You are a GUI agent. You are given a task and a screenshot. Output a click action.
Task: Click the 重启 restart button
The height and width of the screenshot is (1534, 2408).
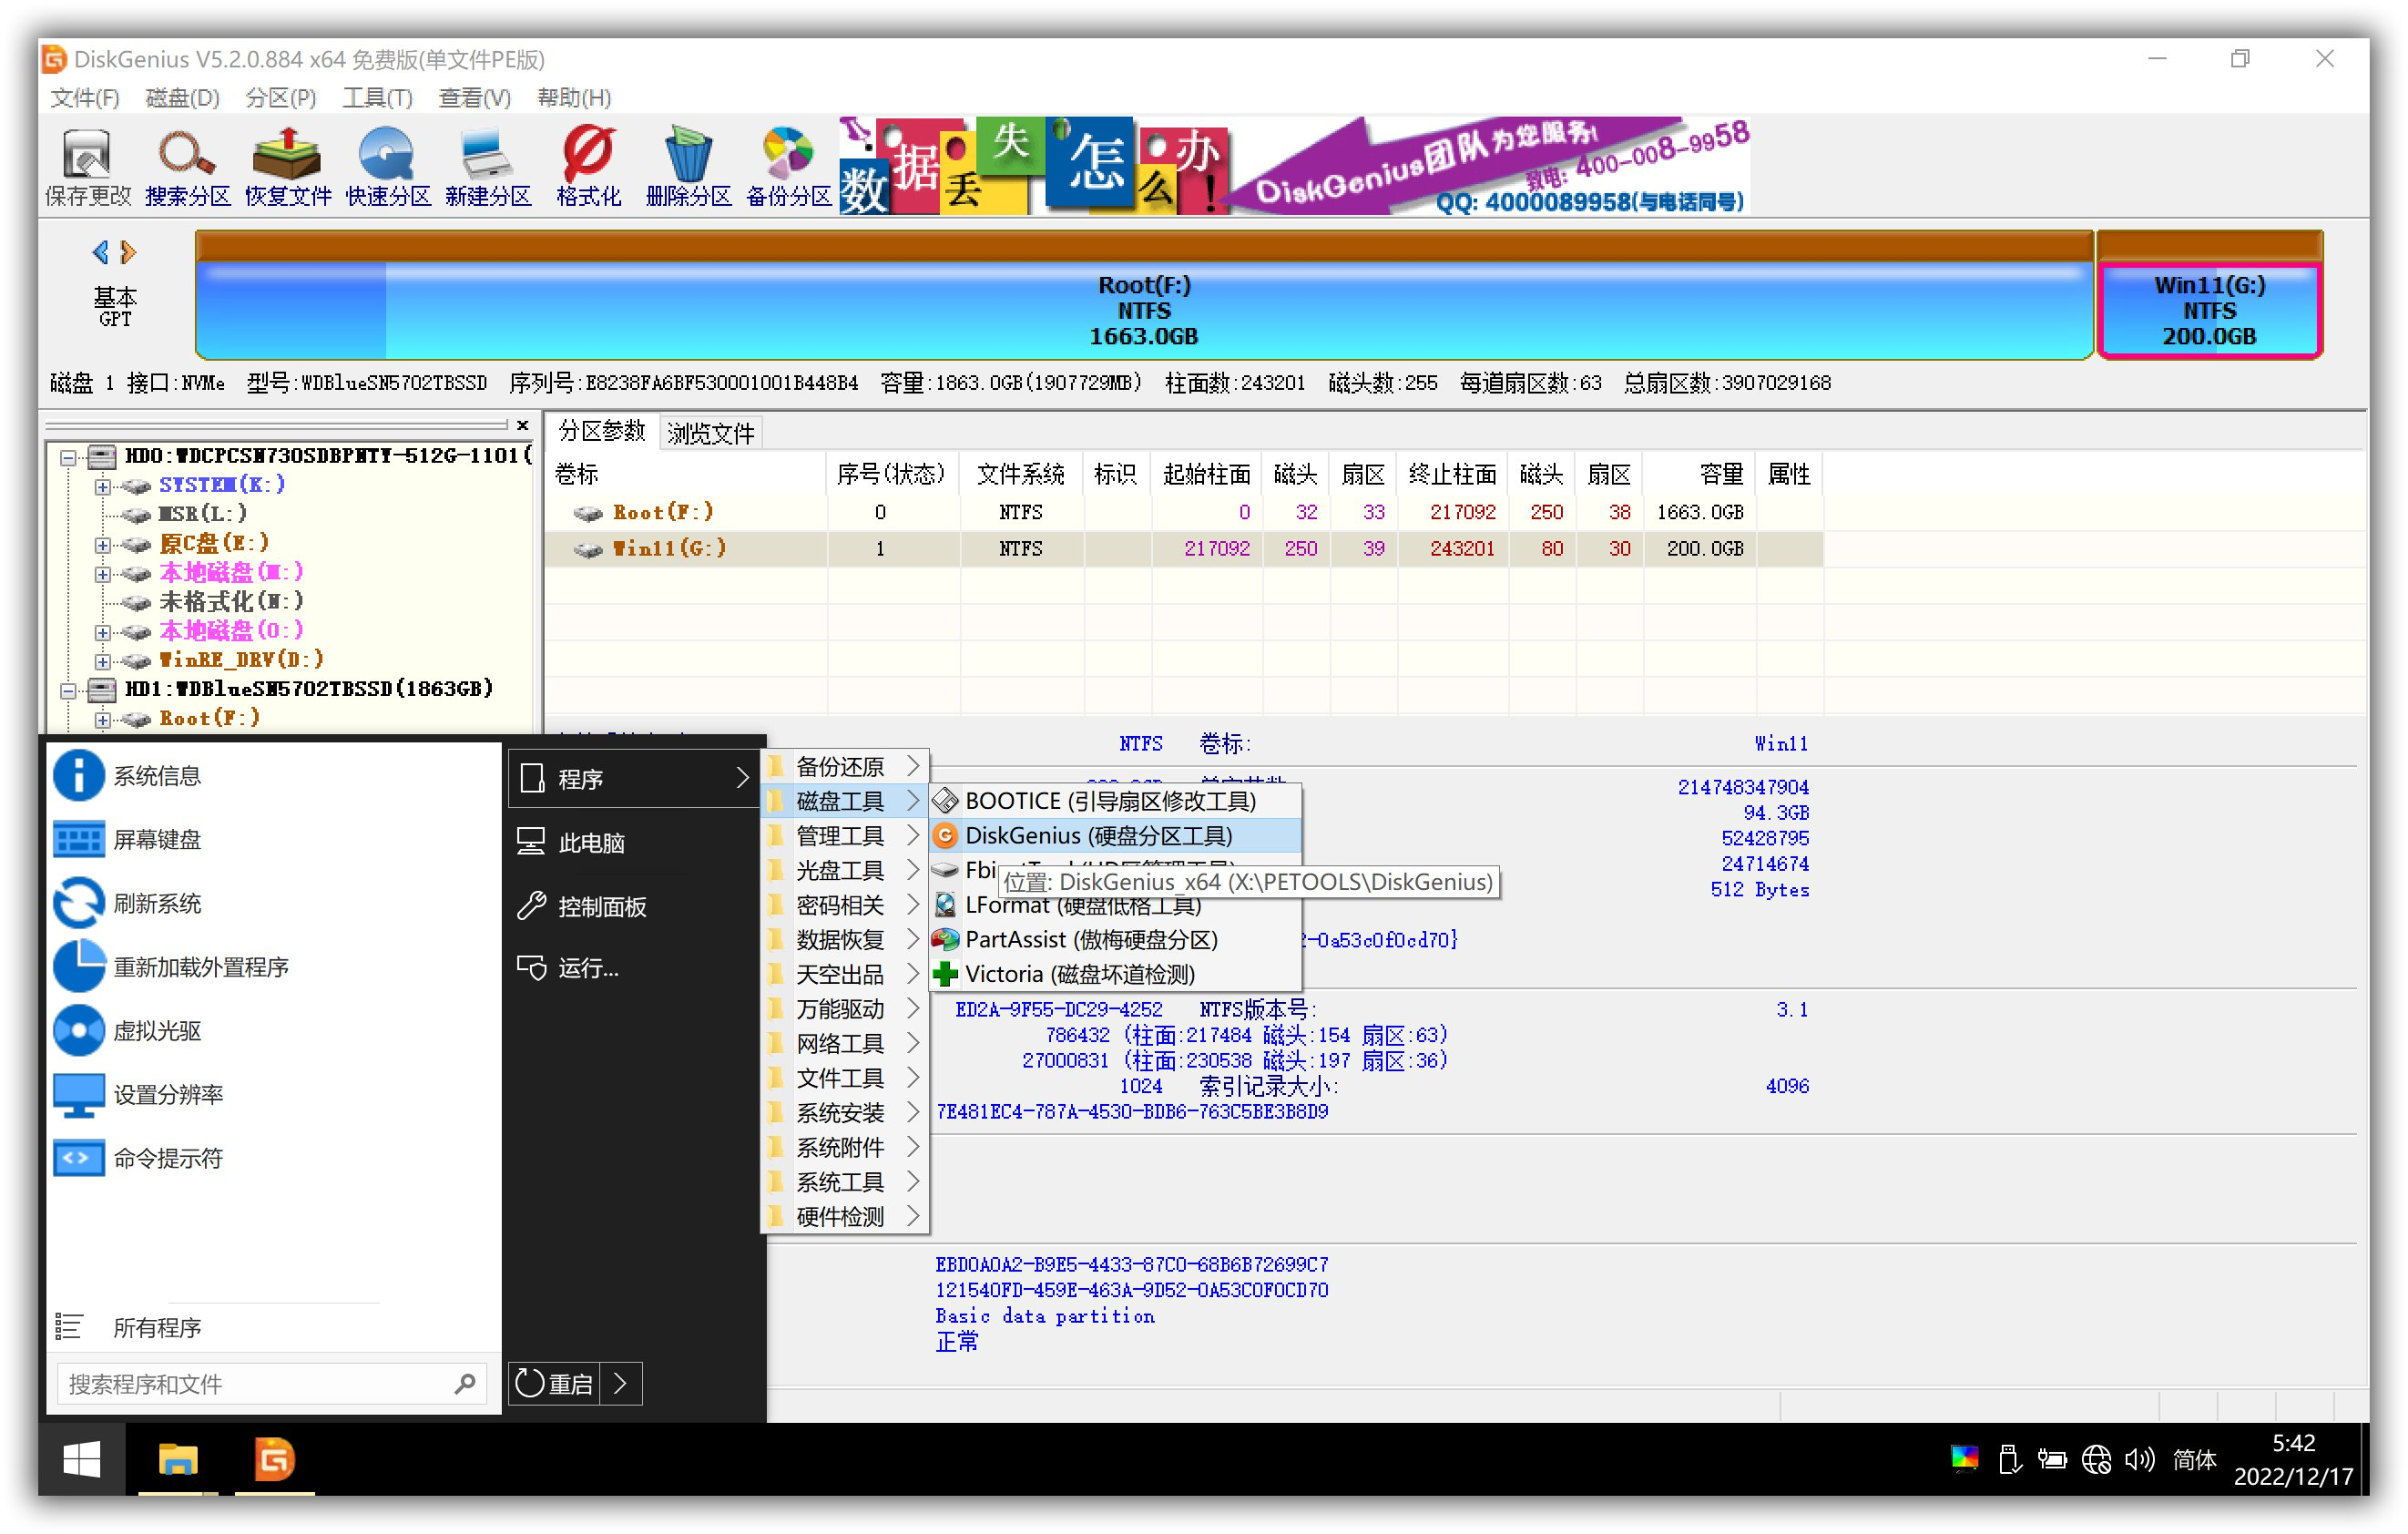click(x=555, y=1383)
